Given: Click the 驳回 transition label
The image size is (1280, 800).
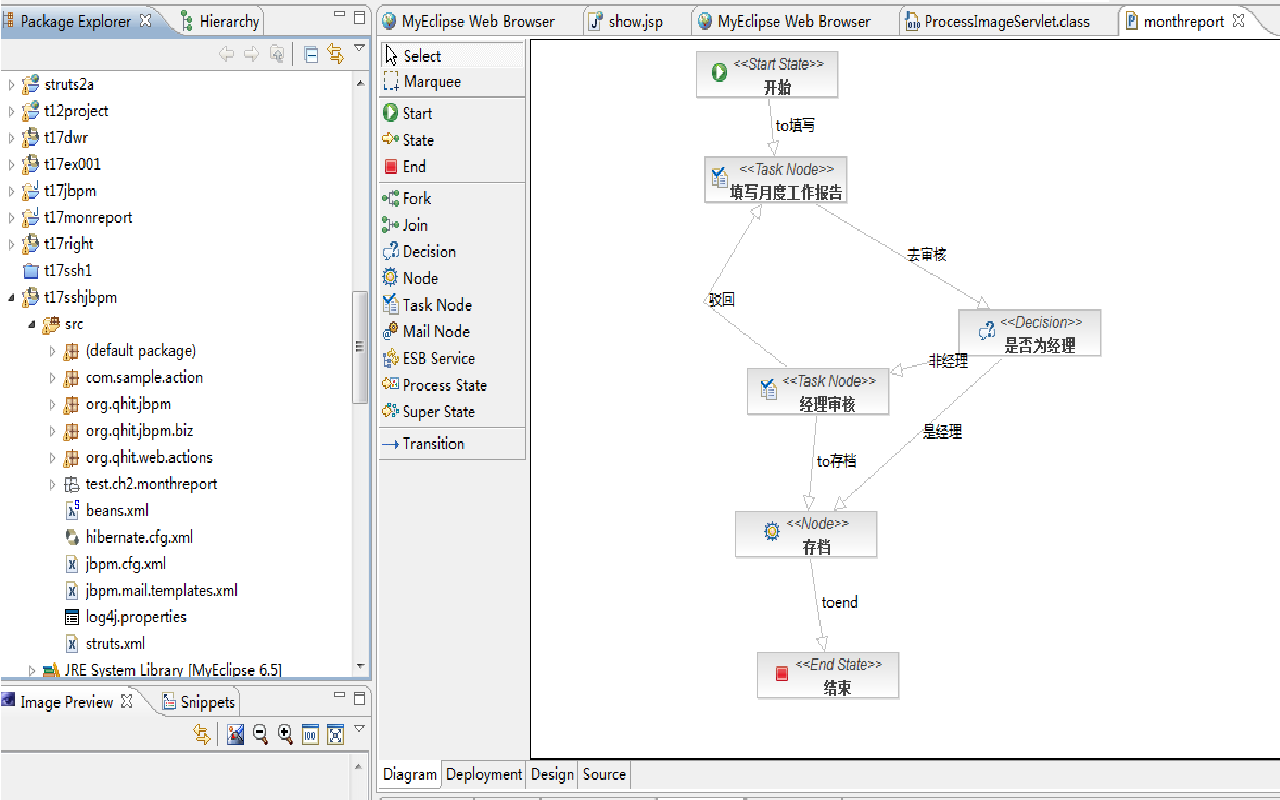Looking at the screenshot, I should (722, 299).
